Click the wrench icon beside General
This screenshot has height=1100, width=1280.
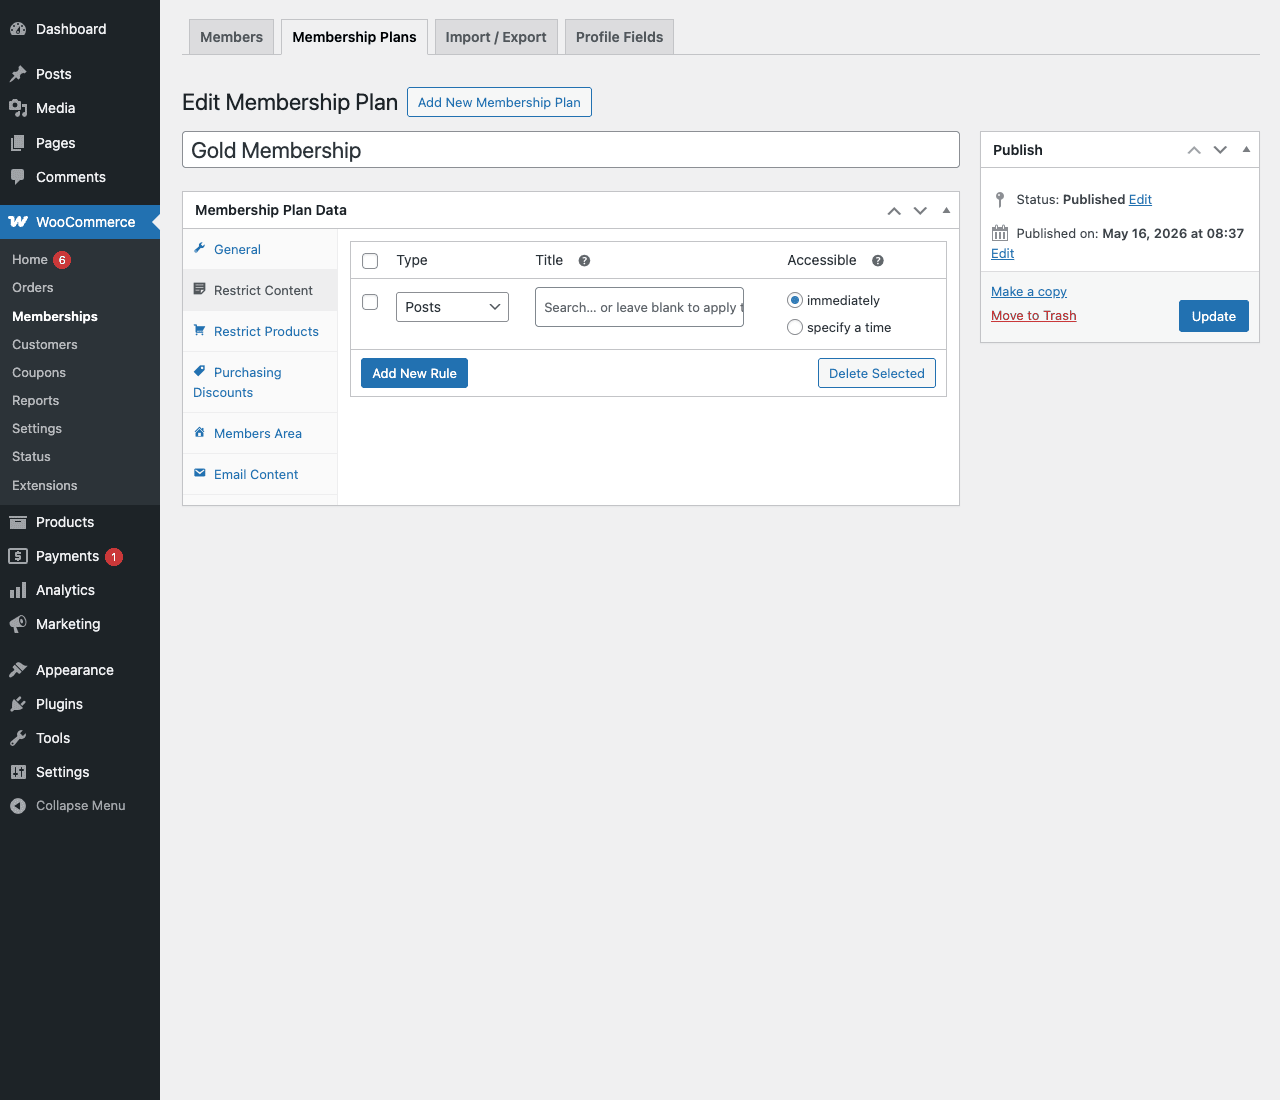[200, 248]
